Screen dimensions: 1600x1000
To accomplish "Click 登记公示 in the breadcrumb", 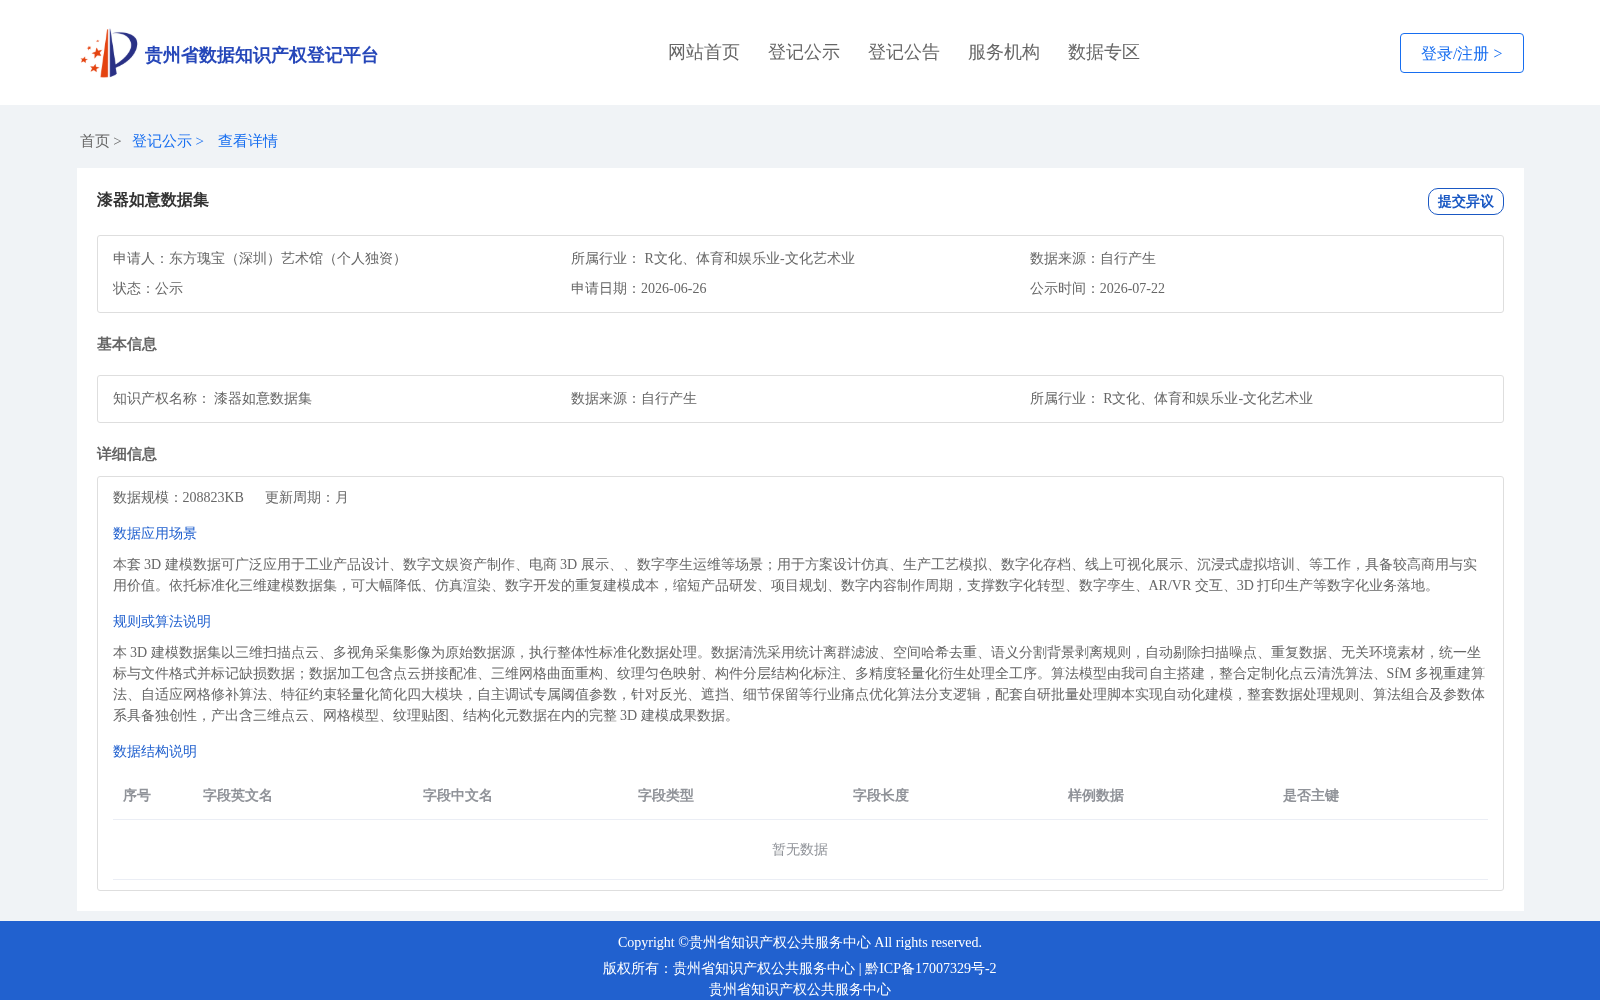I will (x=162, y=141).
